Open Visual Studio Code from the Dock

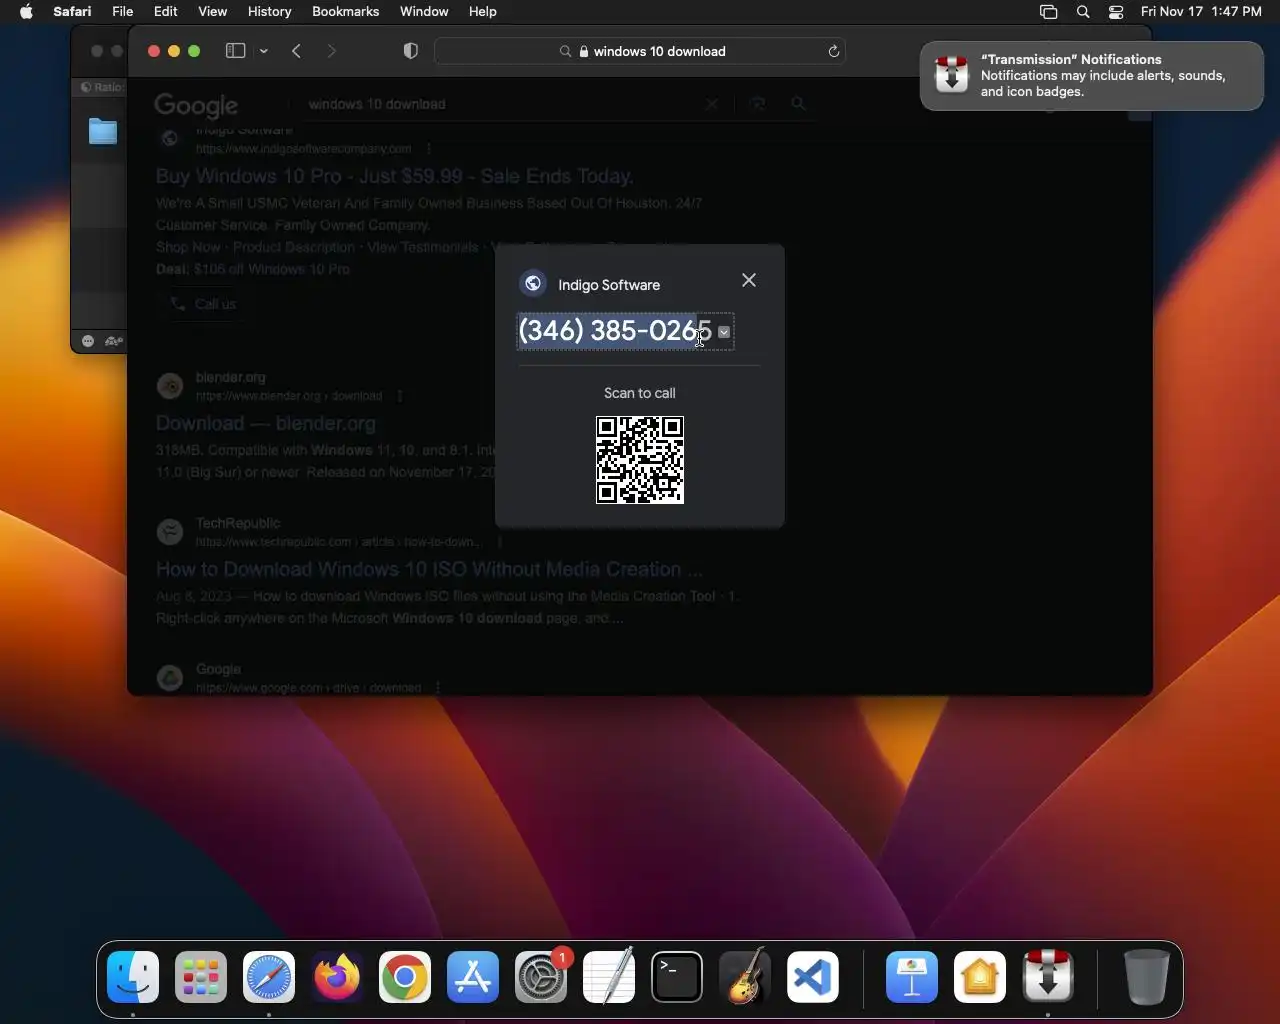click(813, 977)
